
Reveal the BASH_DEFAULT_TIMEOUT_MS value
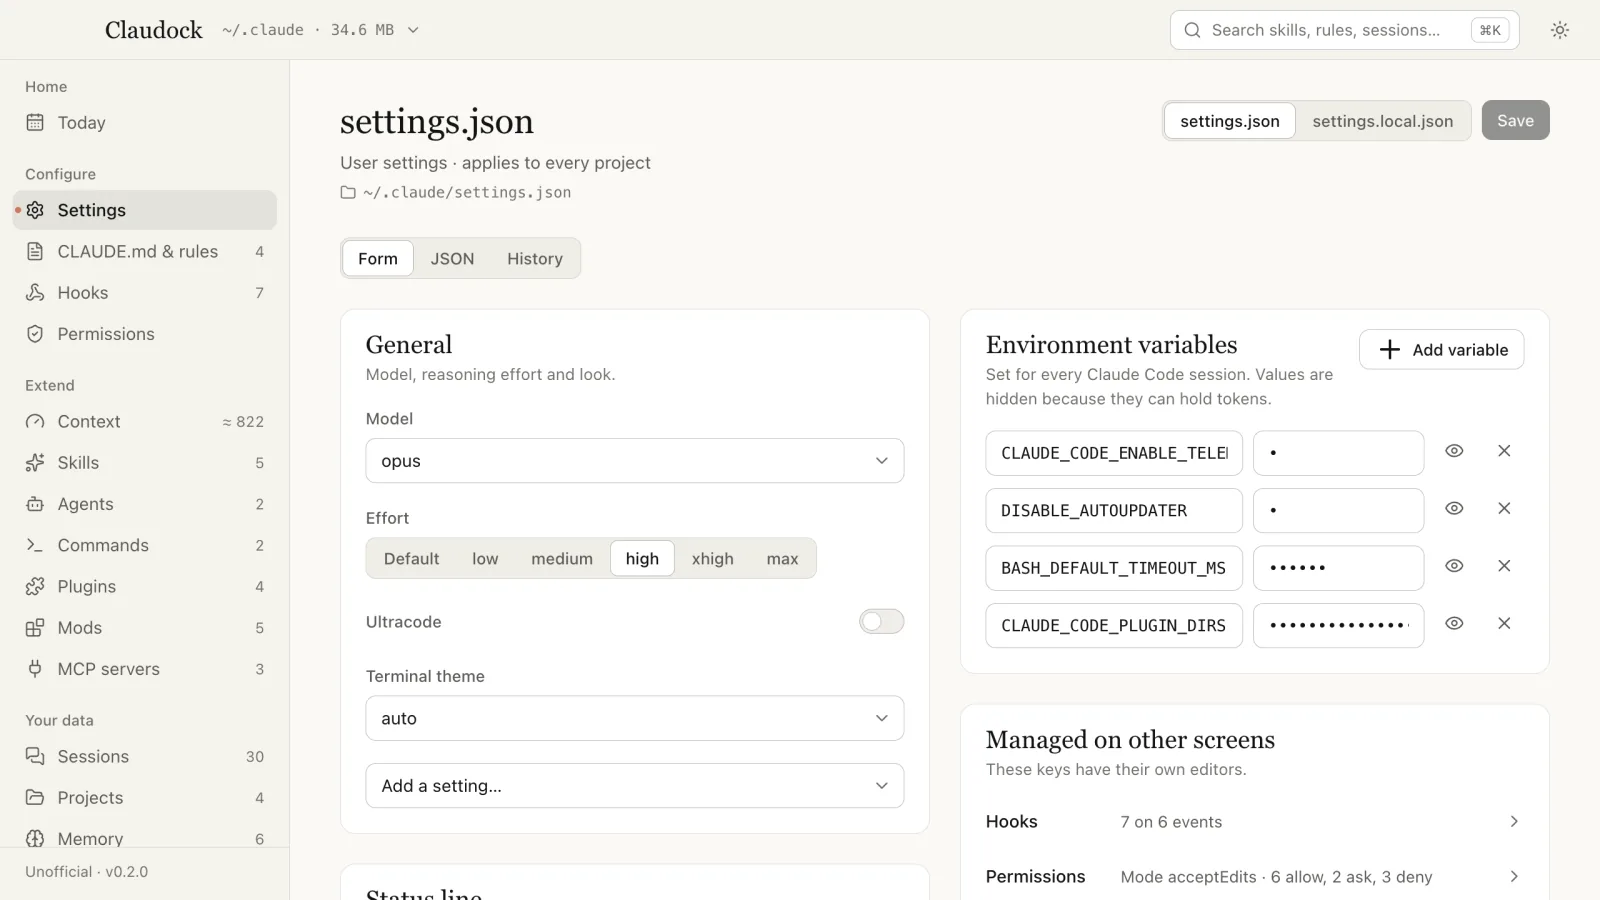coord(1454,566)
